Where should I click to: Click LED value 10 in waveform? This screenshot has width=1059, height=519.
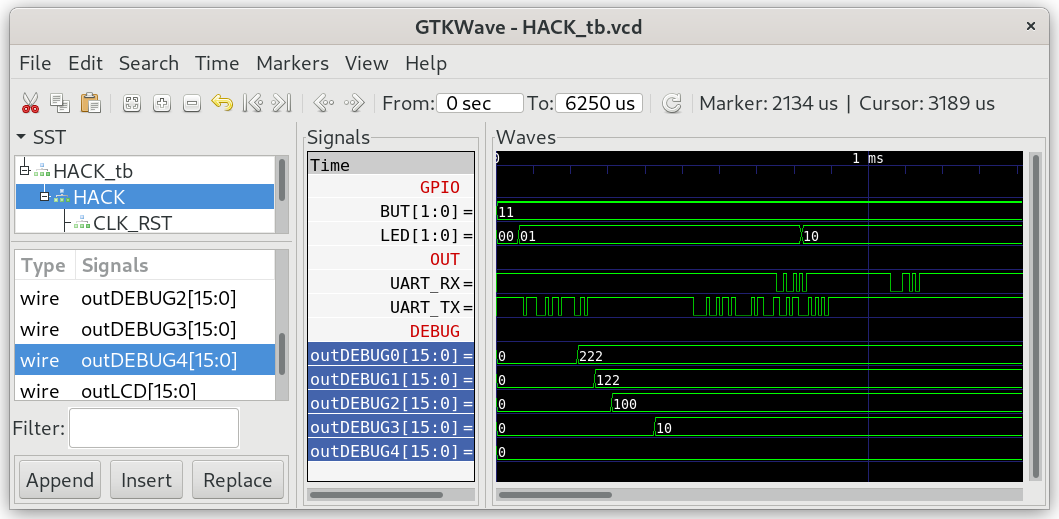click(x=811, y=236)
